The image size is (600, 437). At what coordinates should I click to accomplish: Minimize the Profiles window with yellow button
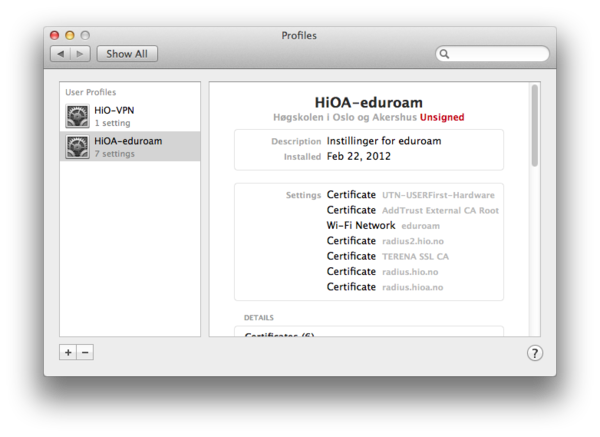pos(70,36)
